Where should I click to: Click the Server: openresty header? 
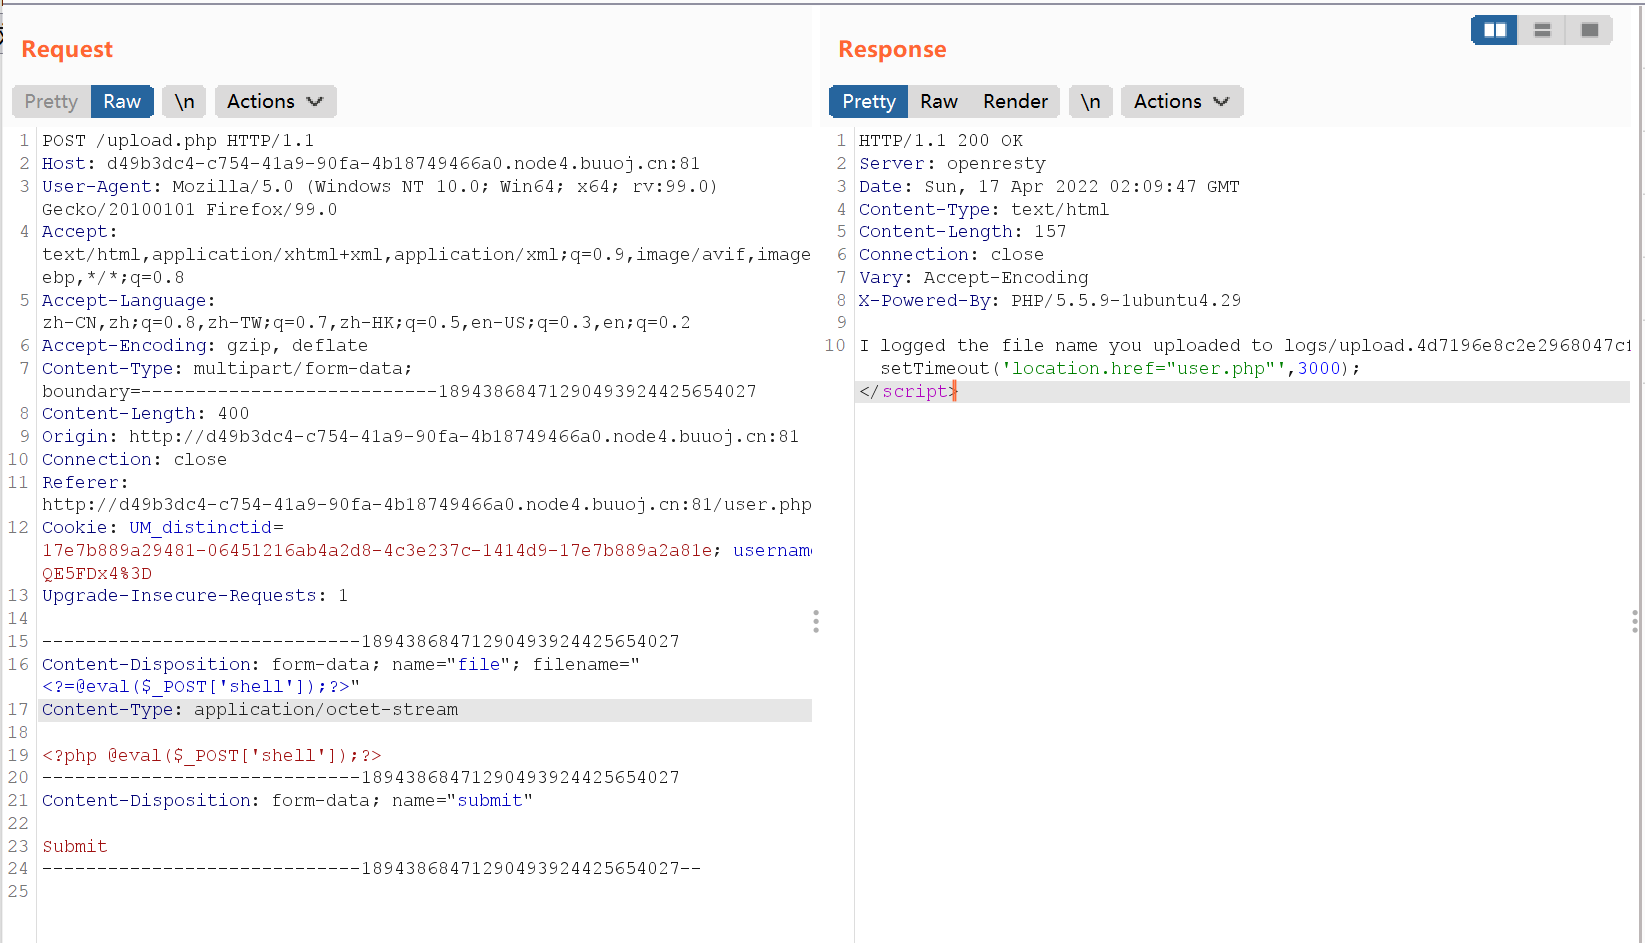952,164
